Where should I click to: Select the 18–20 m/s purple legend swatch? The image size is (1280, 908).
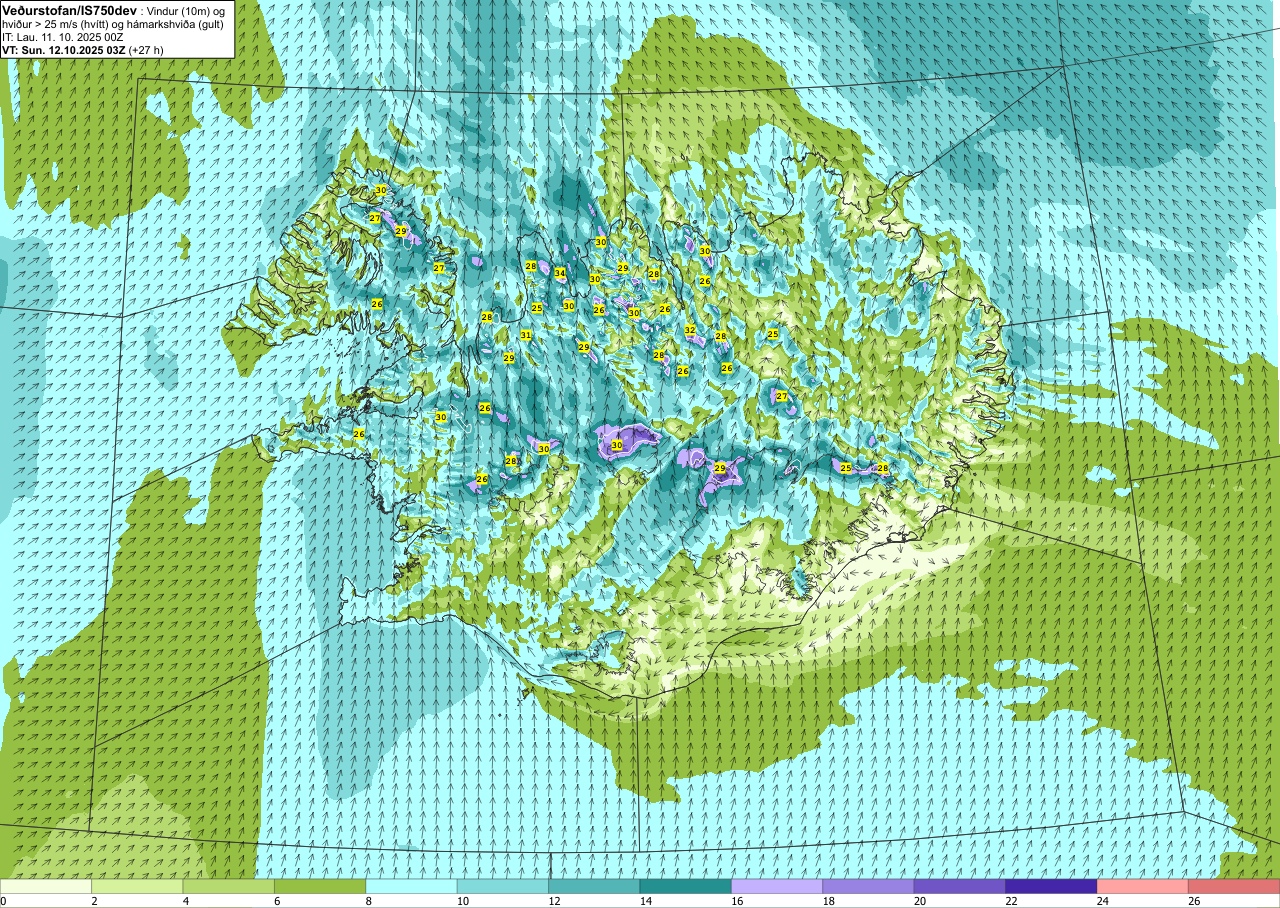coord(869,887)
